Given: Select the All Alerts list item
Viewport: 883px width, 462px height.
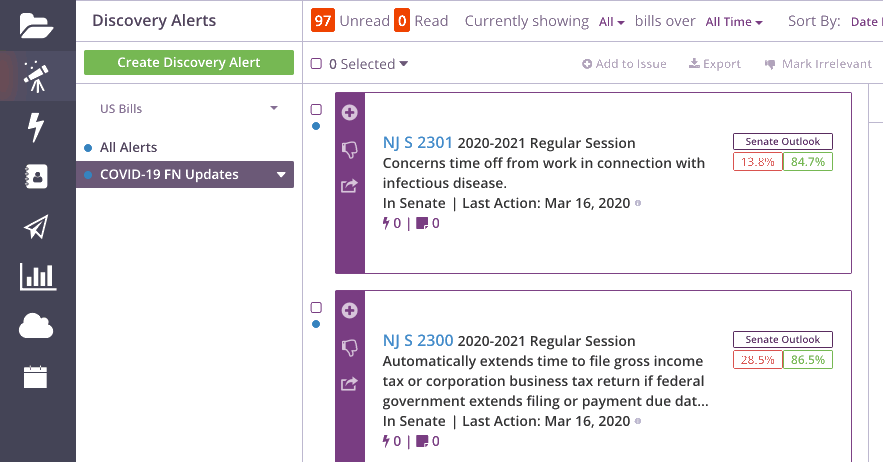Looking at the screenshot, I should (128, 148).
